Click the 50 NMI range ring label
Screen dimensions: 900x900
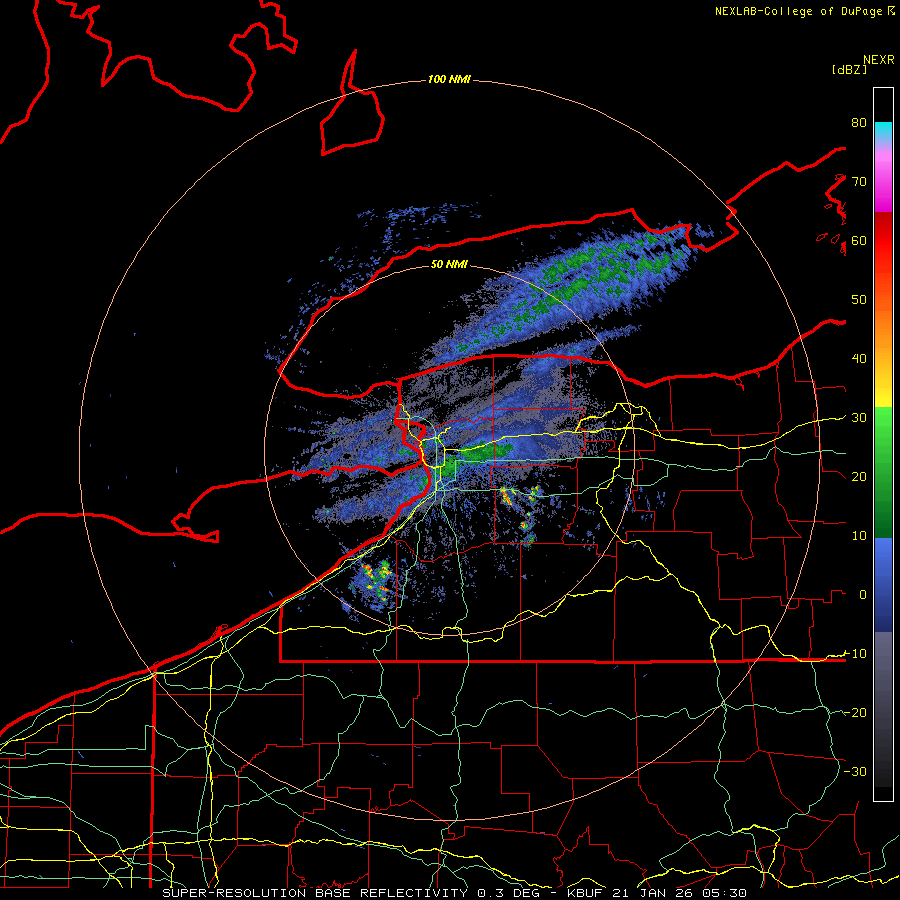coord(449,264)
